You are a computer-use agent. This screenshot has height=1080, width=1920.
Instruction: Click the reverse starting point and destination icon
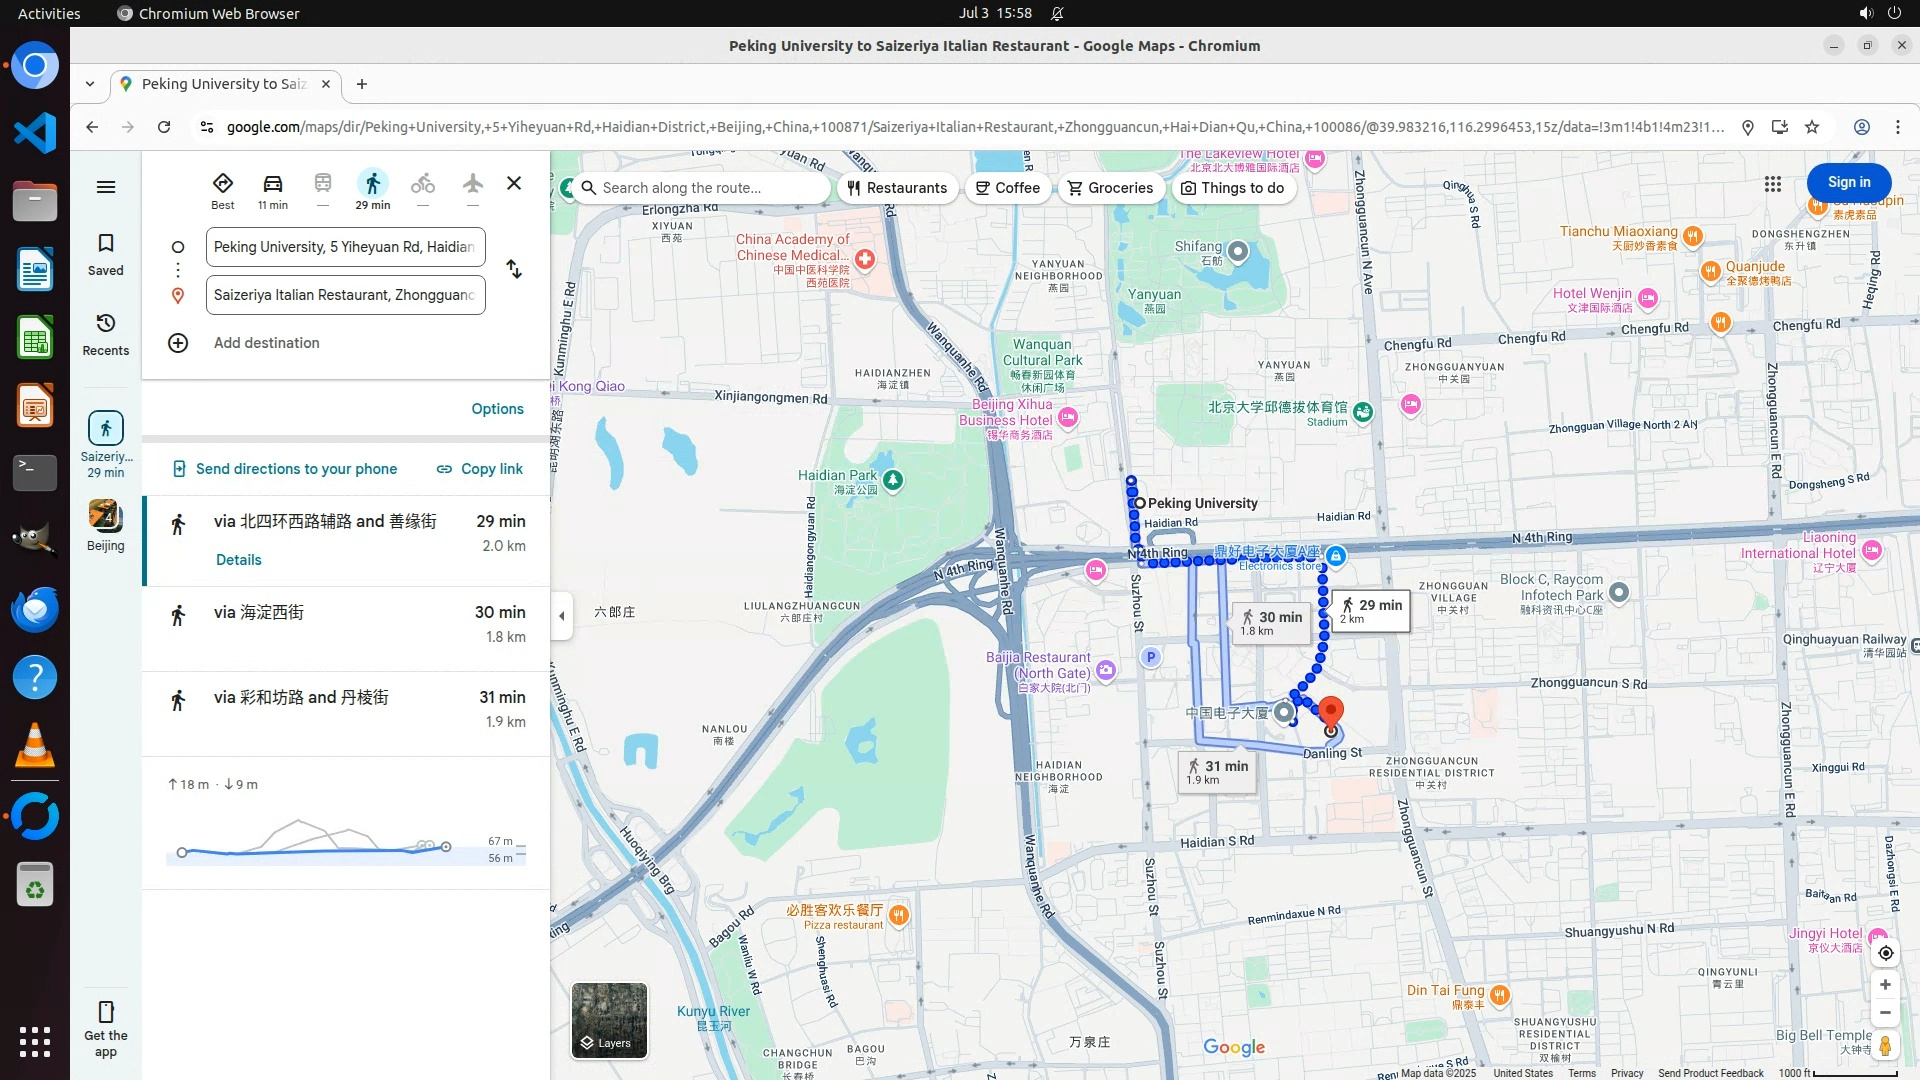(x=514, y=270)
